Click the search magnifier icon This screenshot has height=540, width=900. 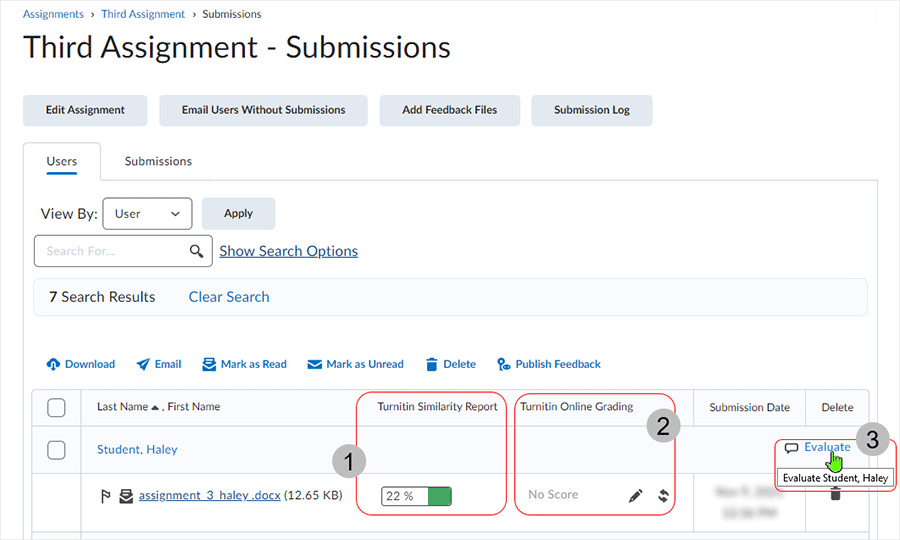tap(196, 251)
